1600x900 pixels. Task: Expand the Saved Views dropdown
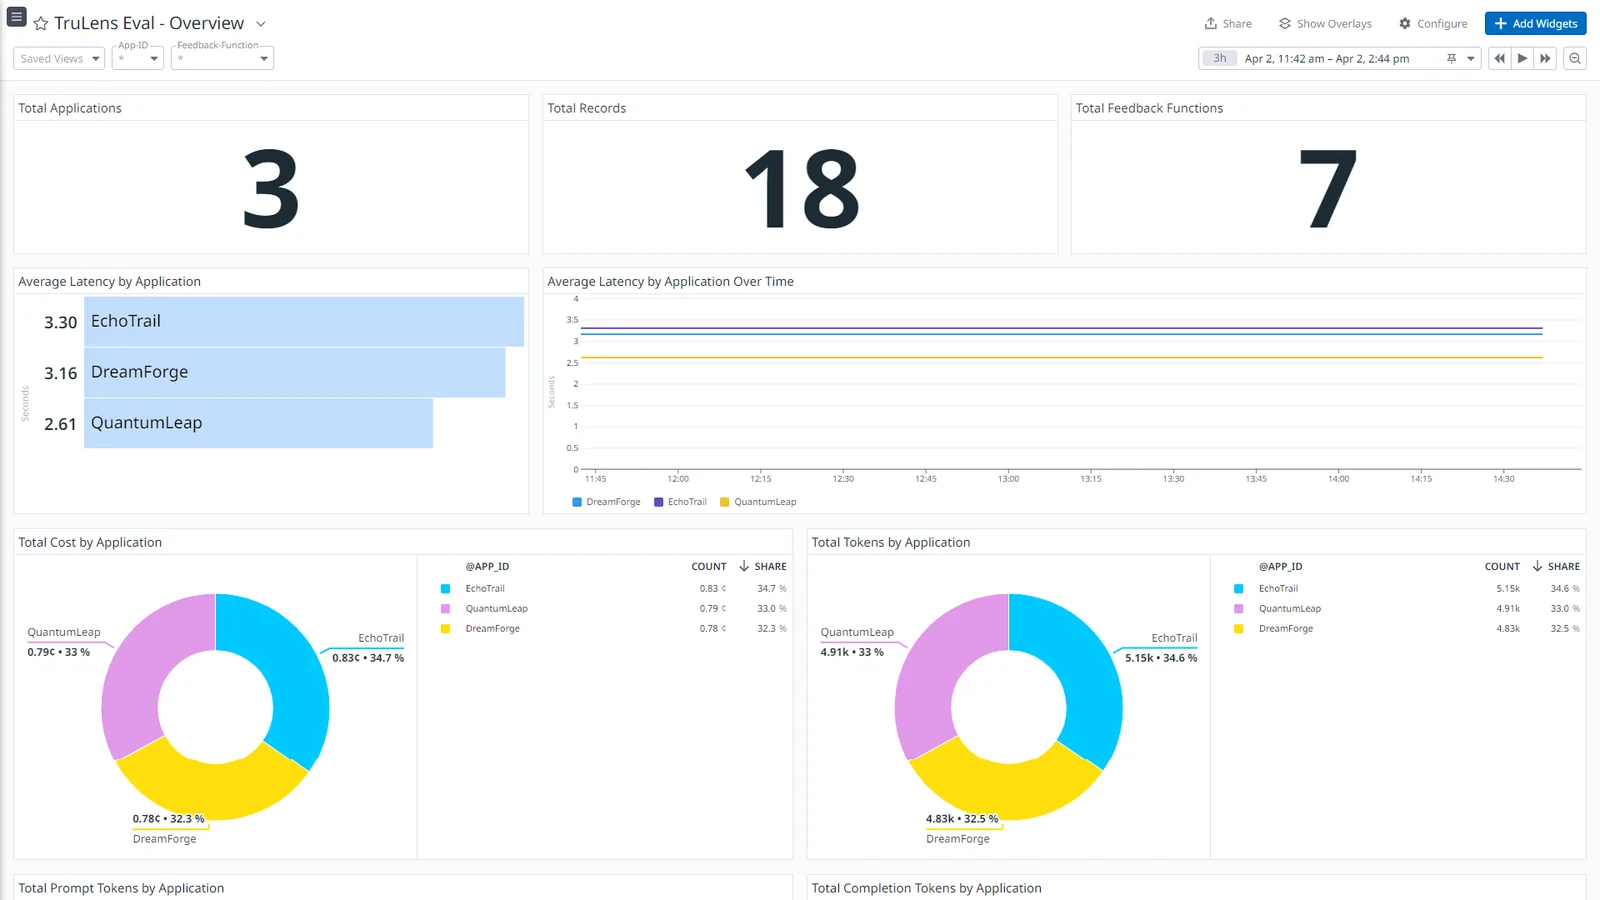(60, 59)
